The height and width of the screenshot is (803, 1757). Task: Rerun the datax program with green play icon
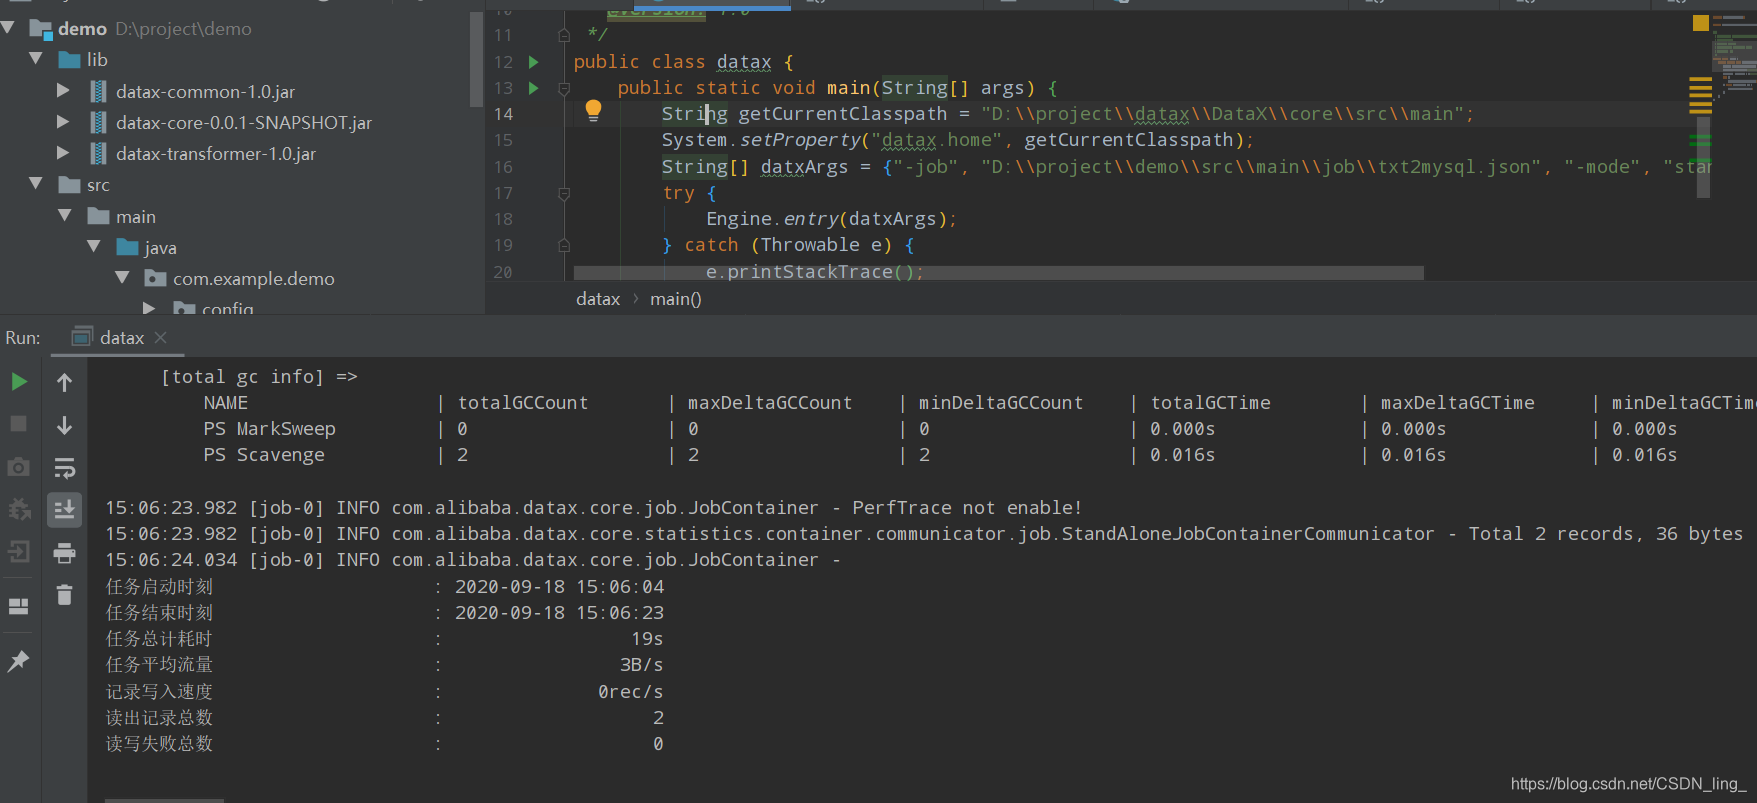point(19,381)
